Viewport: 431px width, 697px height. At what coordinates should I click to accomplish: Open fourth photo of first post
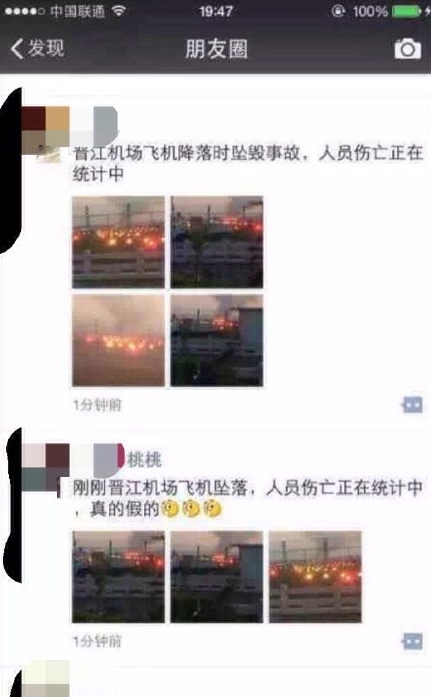[x=217, y=340]
